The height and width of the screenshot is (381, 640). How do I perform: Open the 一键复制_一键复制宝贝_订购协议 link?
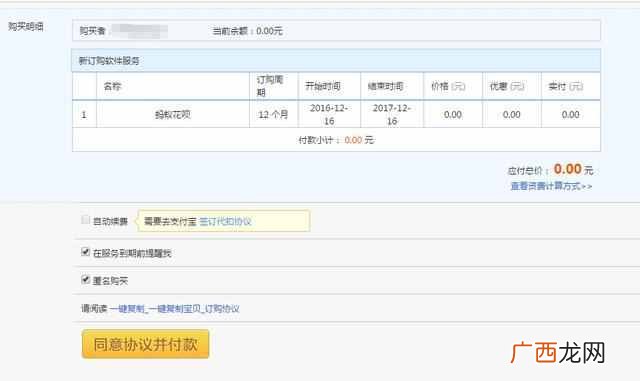click(x=175, y=309)
